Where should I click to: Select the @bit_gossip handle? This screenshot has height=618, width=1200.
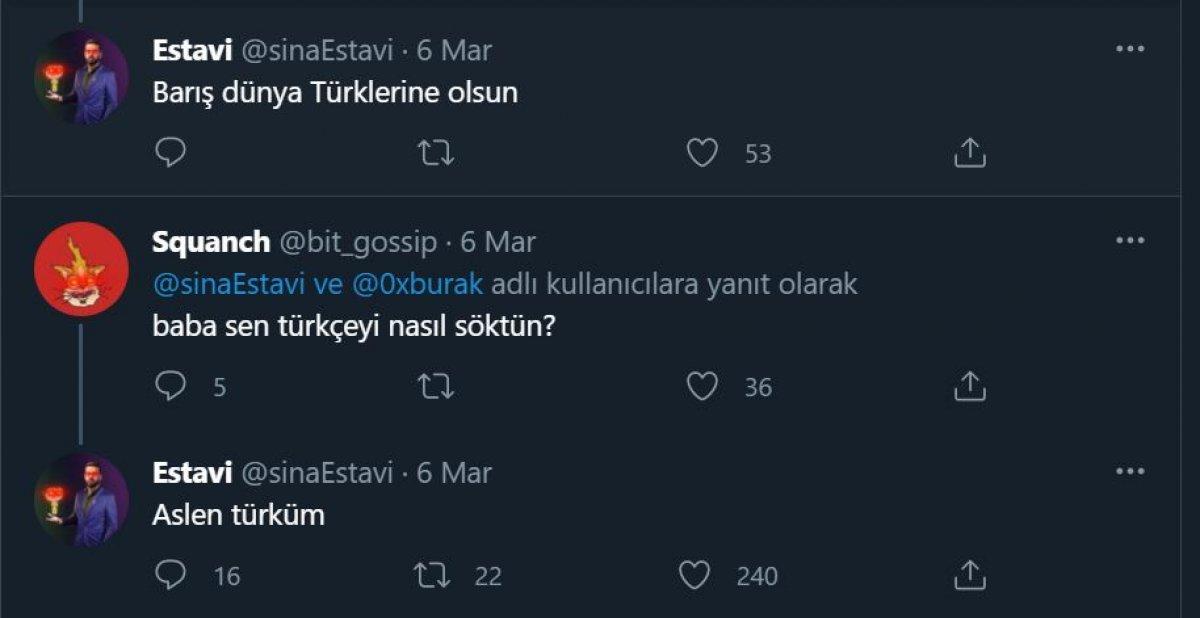(x=362, y=242)
